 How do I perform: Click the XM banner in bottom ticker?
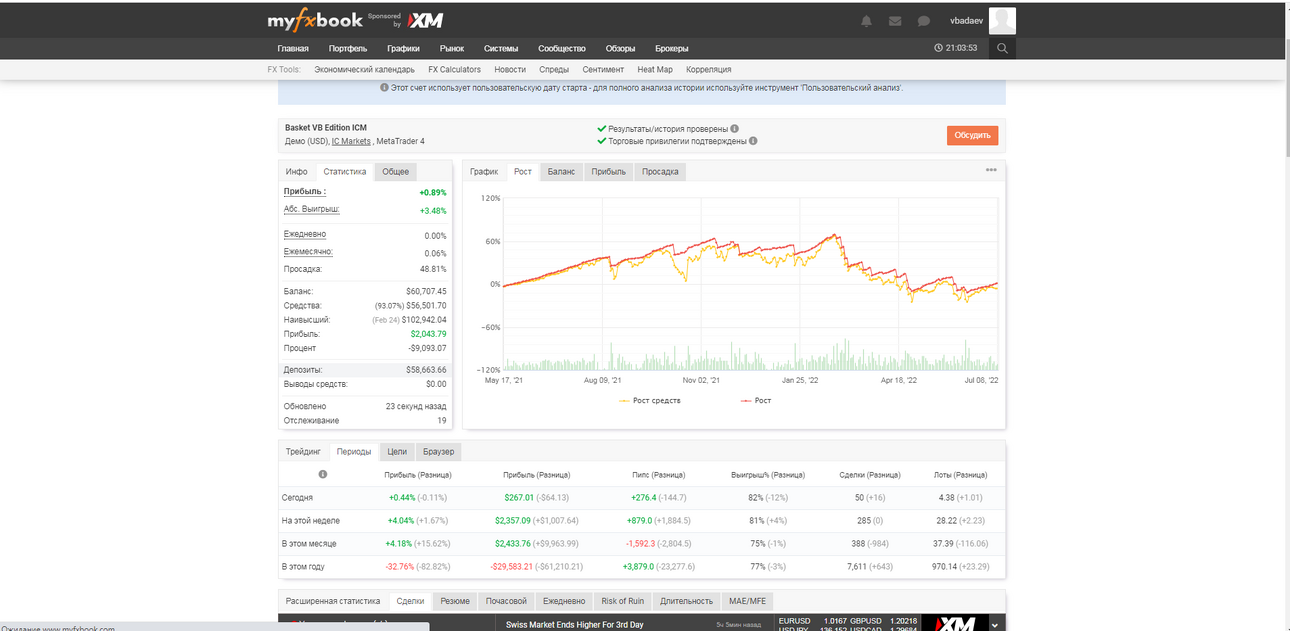pos(953,623)
